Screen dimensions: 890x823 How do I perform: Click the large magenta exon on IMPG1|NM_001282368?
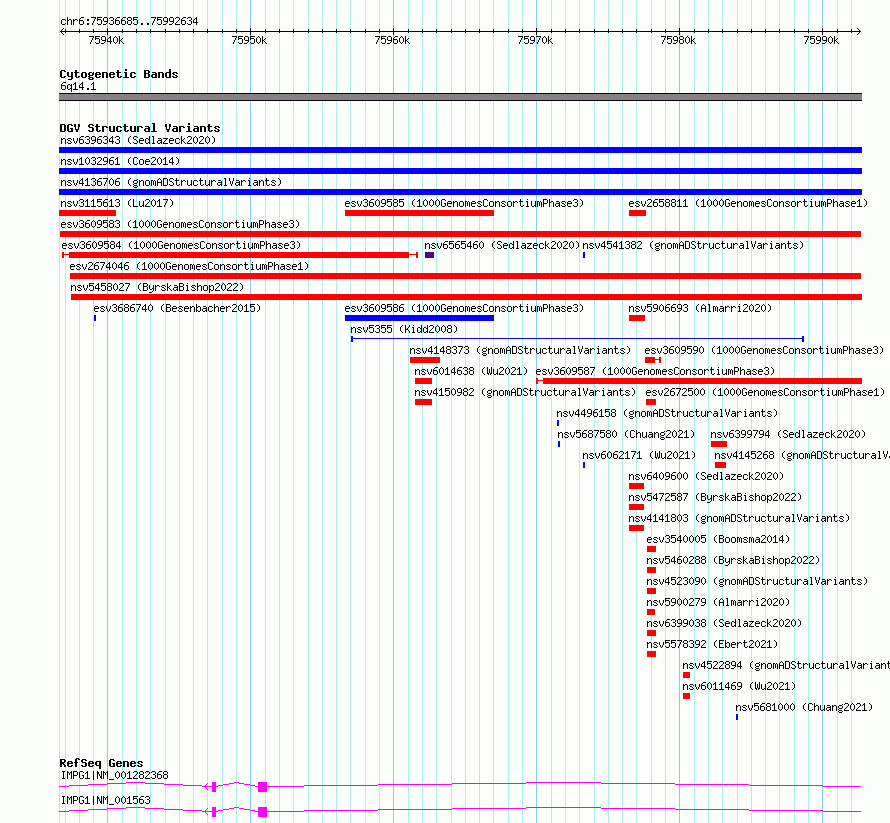[262, 787]
